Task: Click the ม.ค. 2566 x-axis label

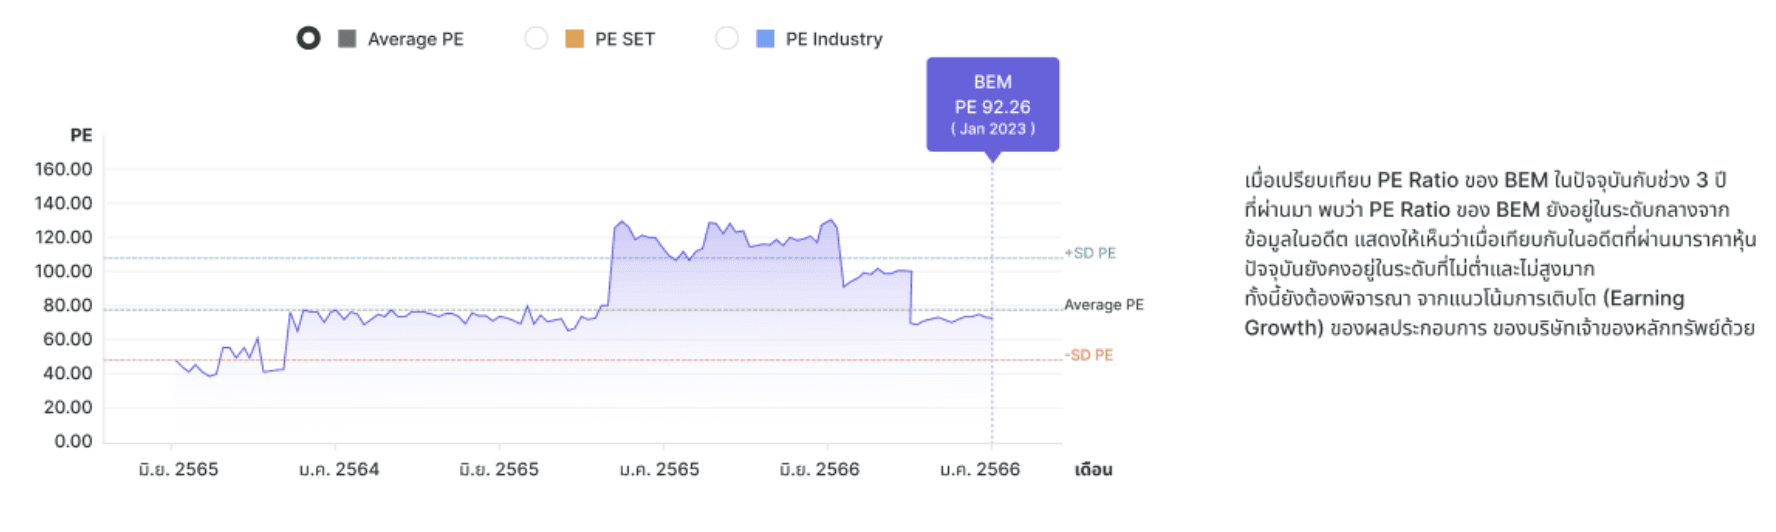Action: [x=979, y=469]
